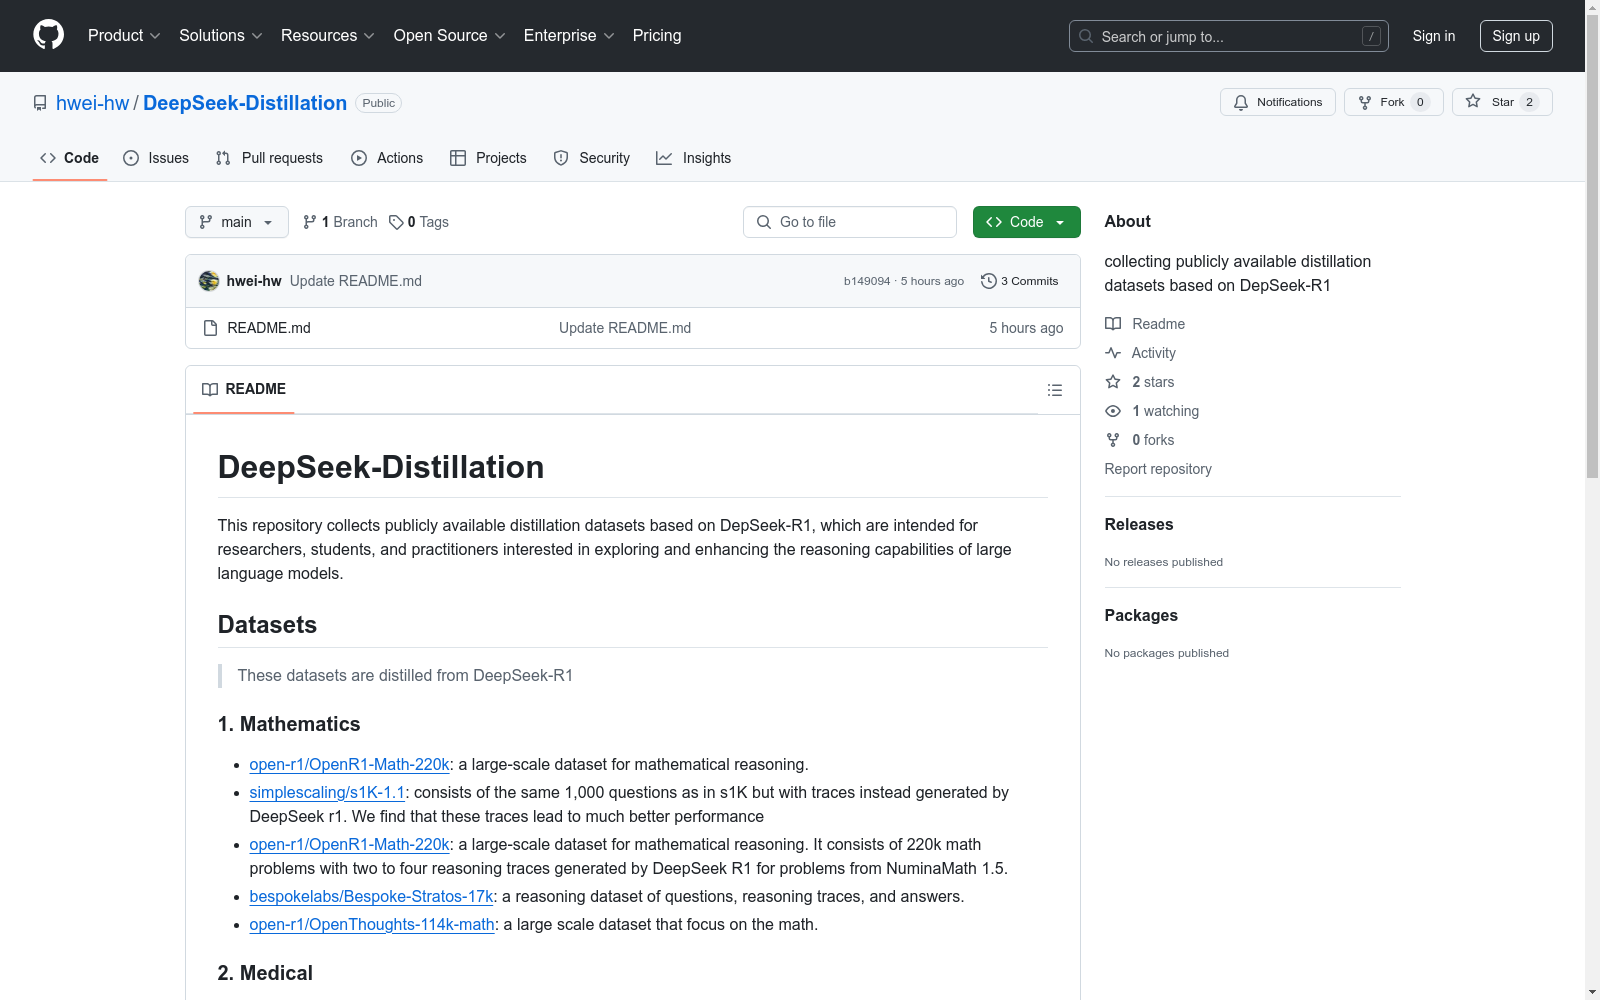Click the Sign up button
This screenshot has width=1600, height=1000.
1516,36
